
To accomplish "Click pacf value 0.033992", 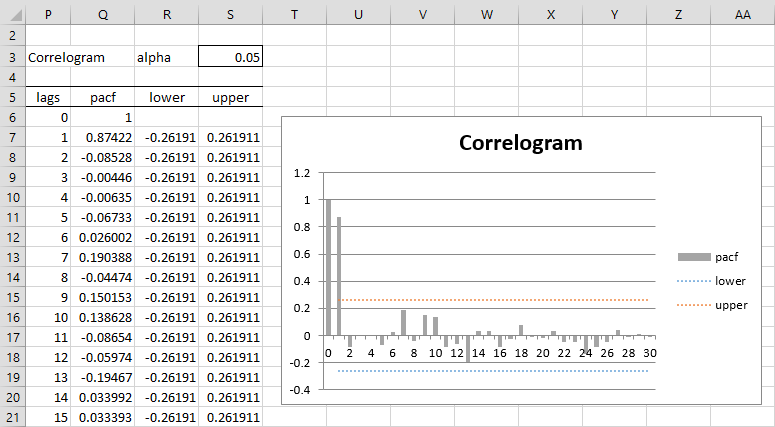I will pos(102,397).
